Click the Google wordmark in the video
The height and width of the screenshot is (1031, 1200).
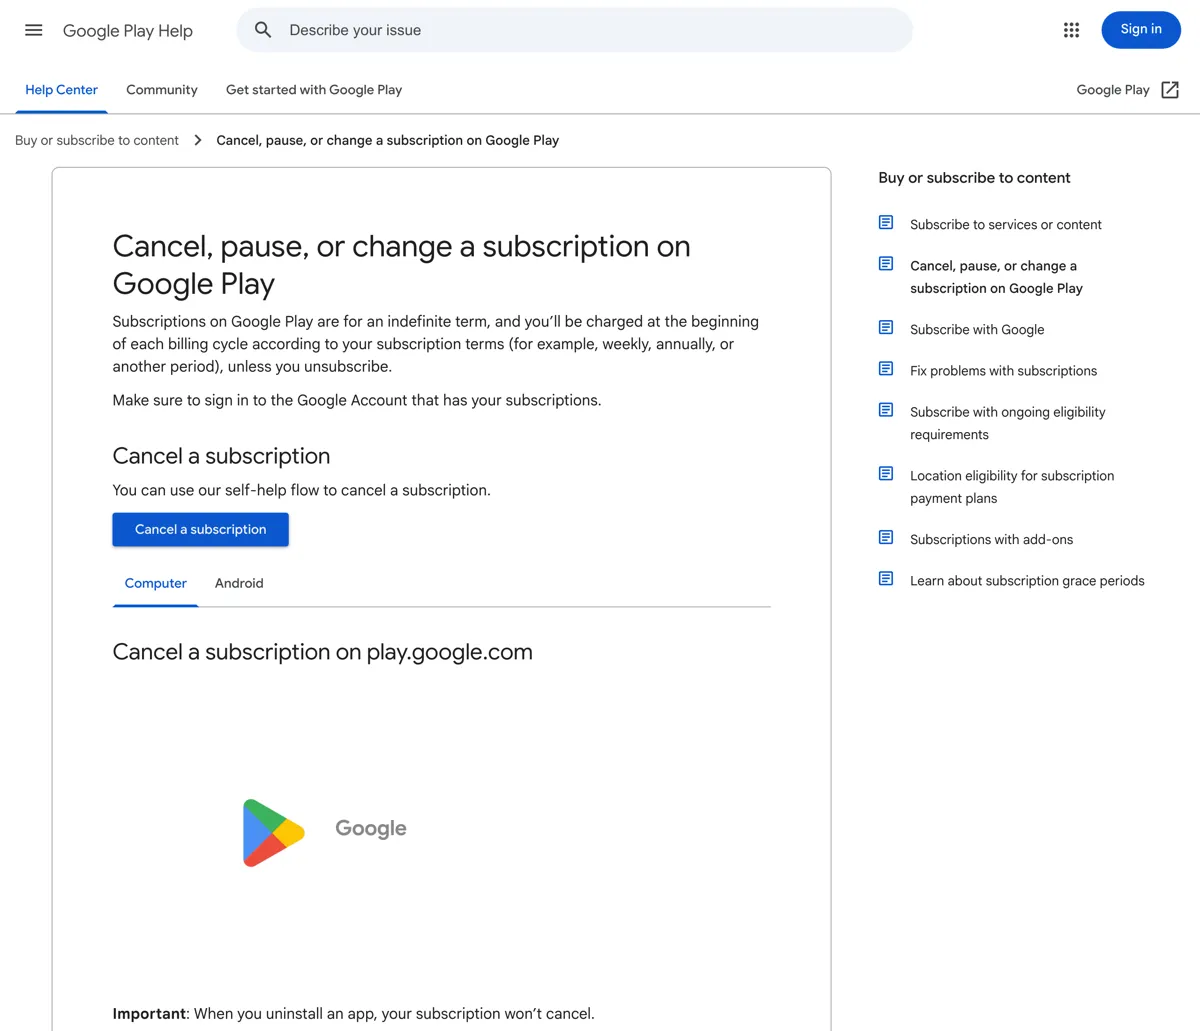(x=371, y=829)
